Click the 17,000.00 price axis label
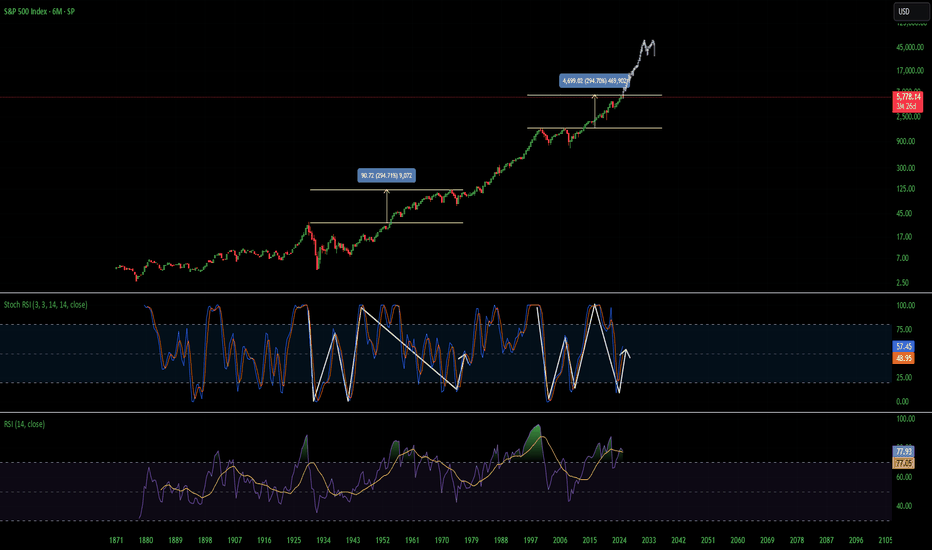Image resolution: width=932 pixels, height=550 pixels. (910, 71)
